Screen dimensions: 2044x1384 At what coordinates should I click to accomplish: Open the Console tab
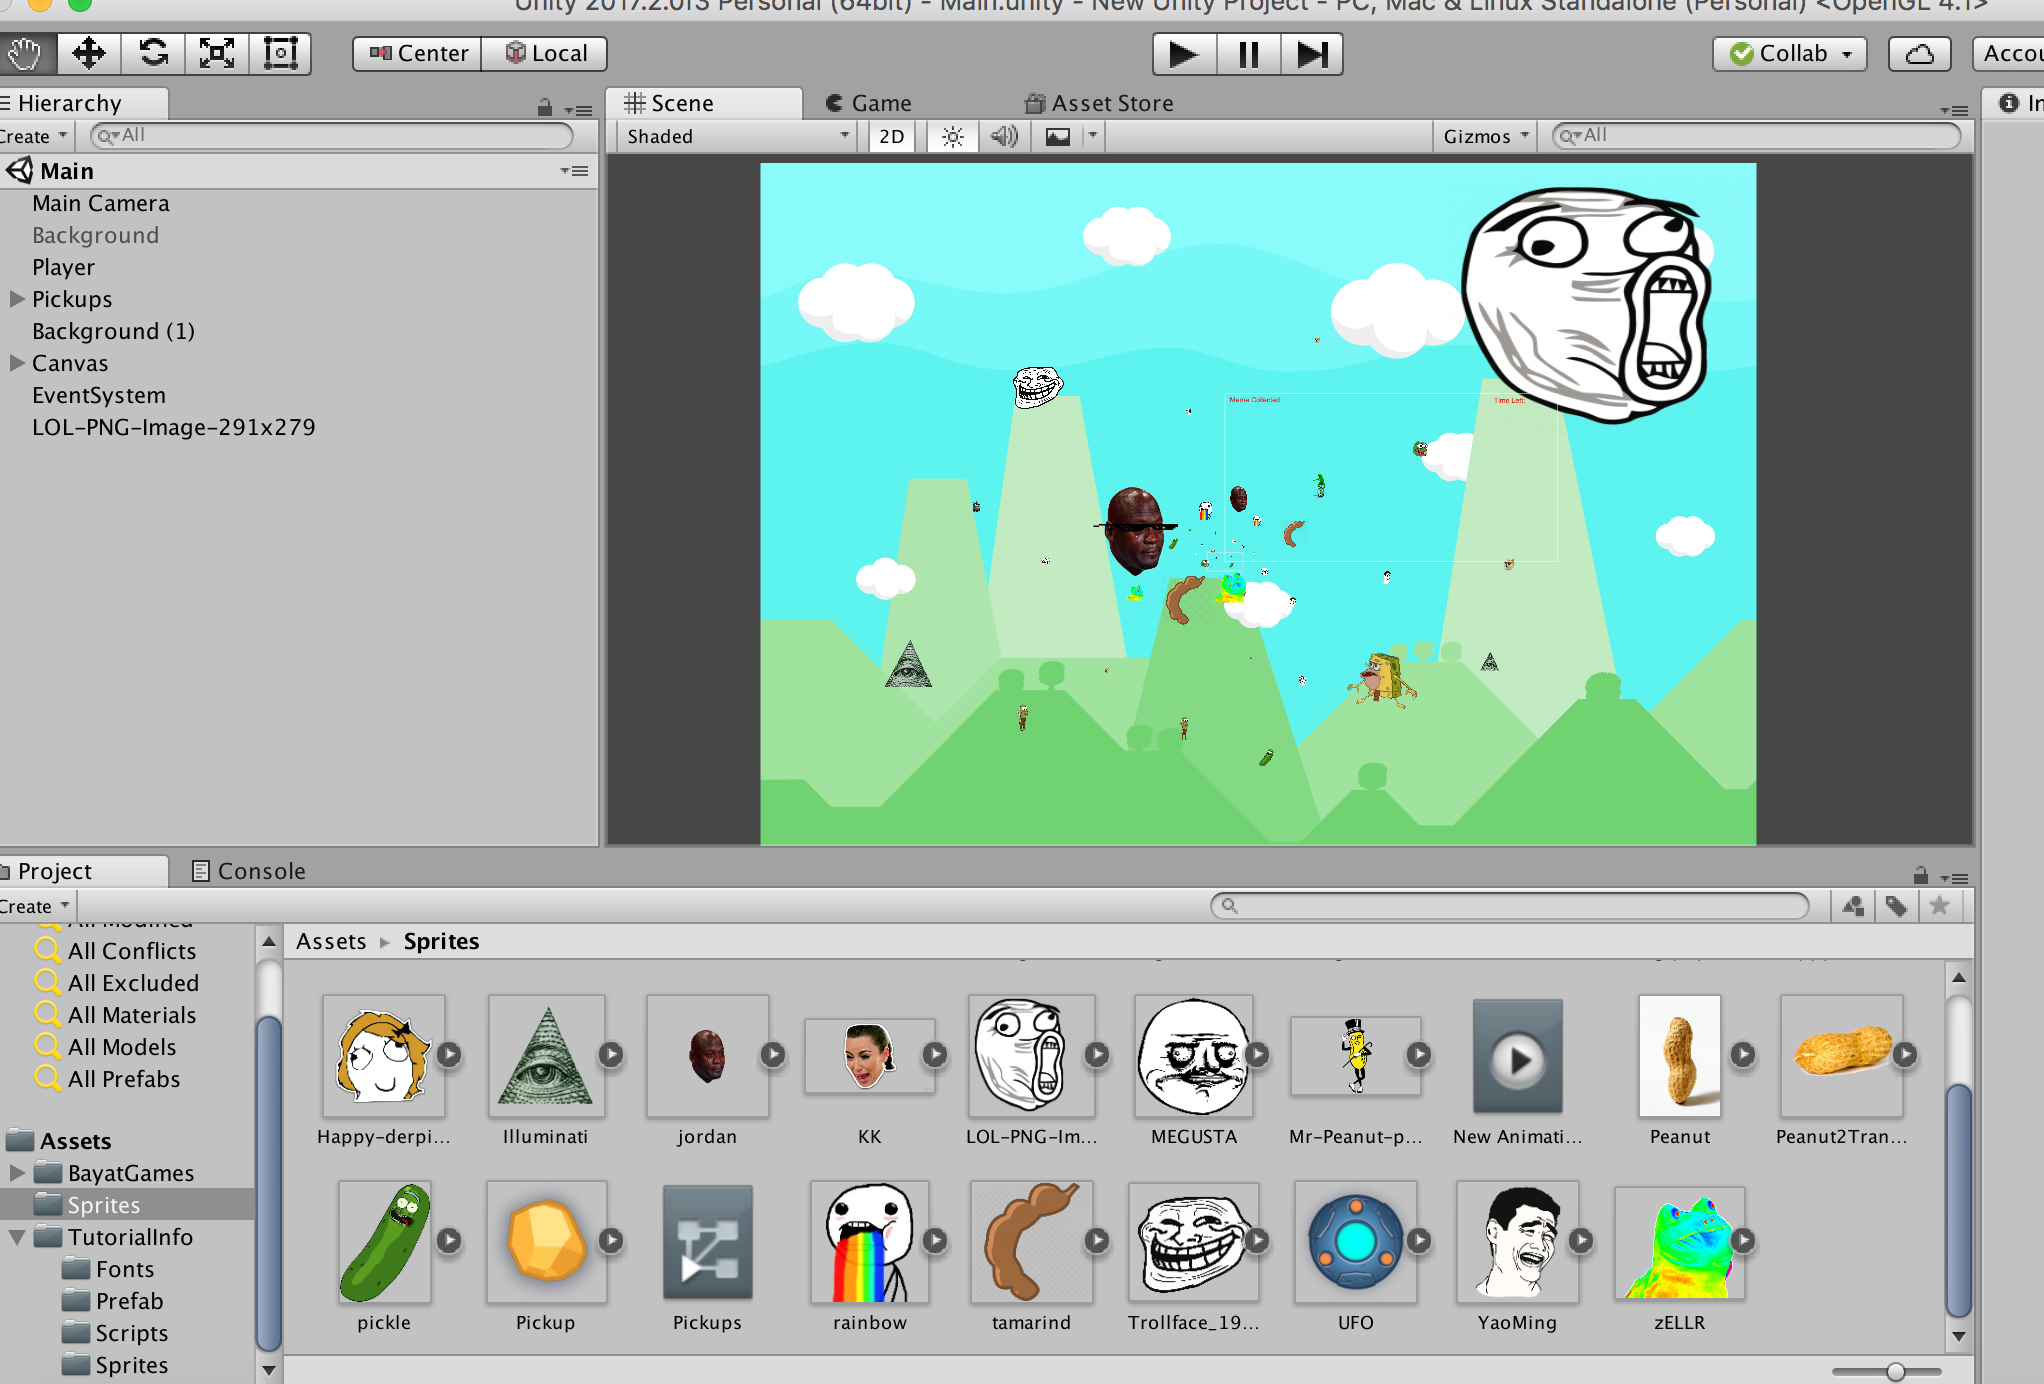pos(248,871)
